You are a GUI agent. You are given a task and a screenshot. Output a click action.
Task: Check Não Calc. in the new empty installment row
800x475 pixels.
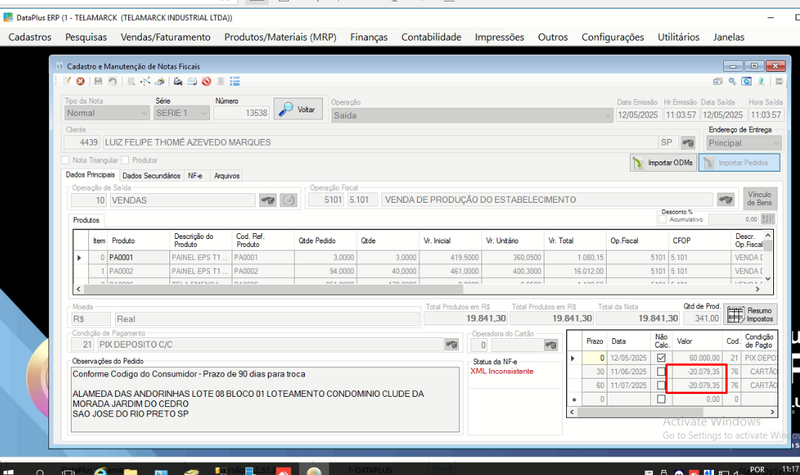661,399
